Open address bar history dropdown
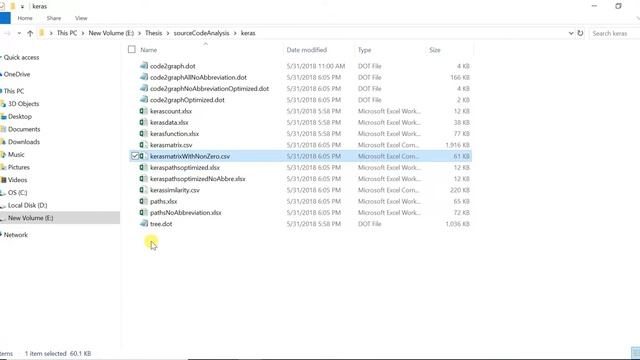 (571, 33)
